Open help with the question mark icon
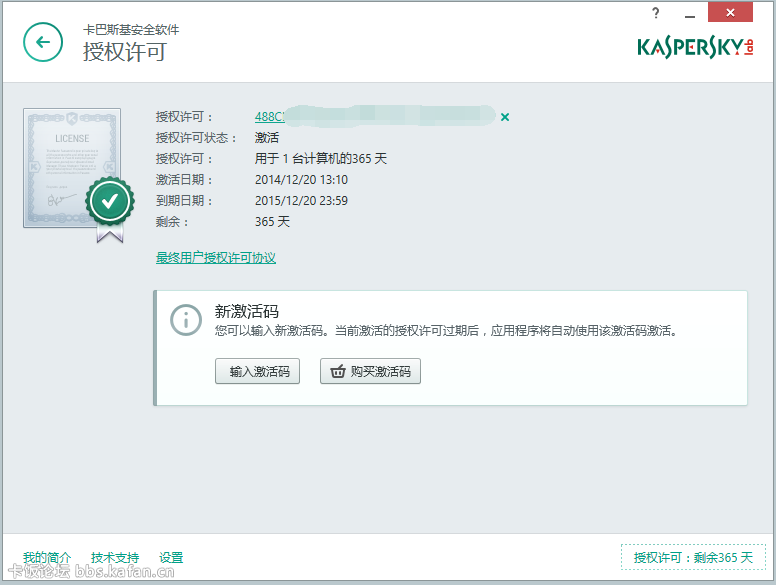Image resolution: width=776 pixels, height=587 pixels. point(656,13)
